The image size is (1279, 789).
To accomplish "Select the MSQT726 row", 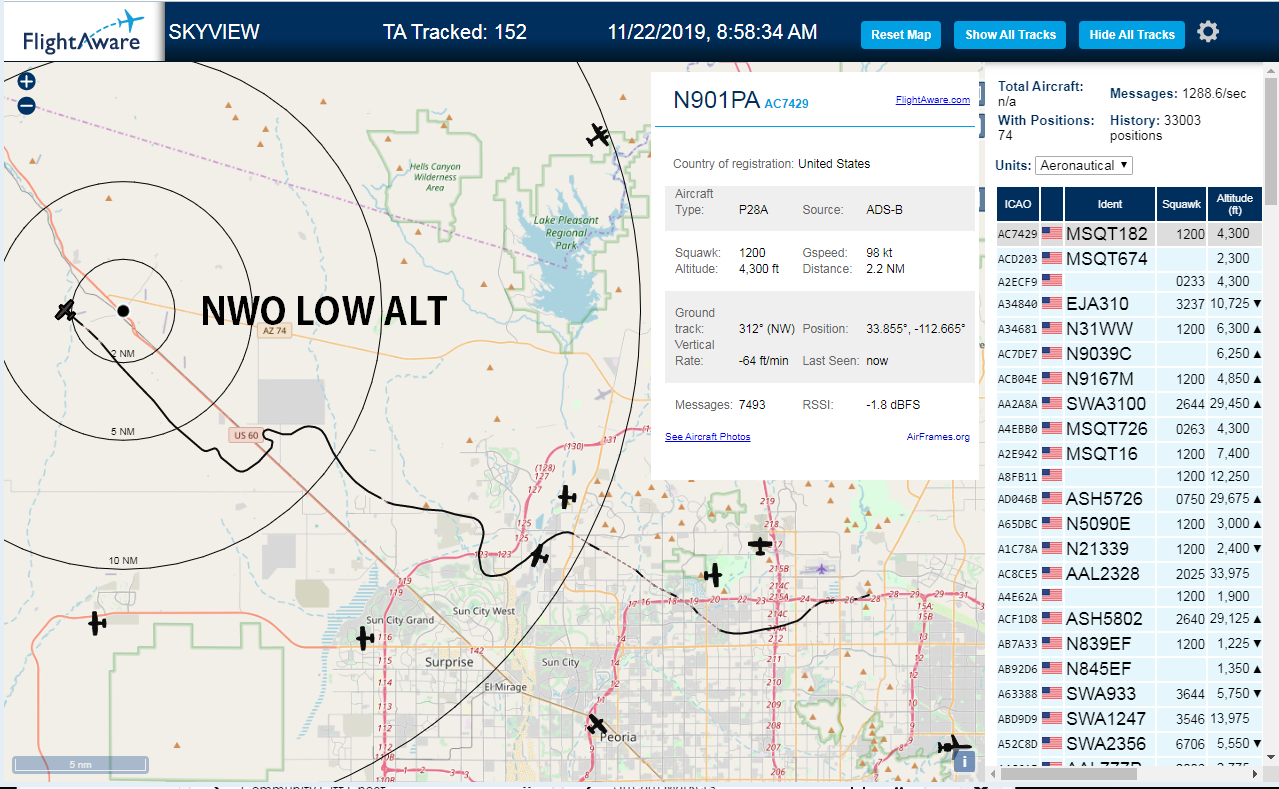I will tap(1129, 429).
